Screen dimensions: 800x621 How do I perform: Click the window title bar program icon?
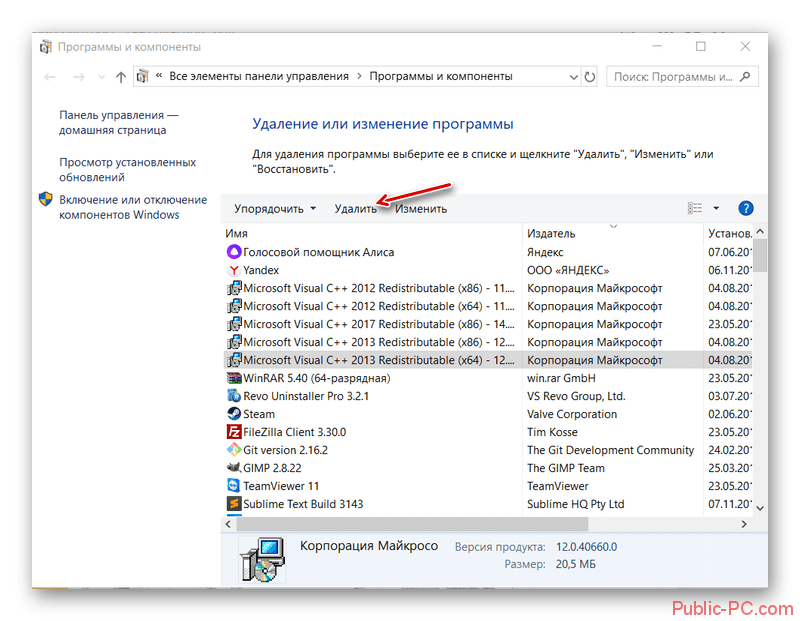(x=46, y=47)
